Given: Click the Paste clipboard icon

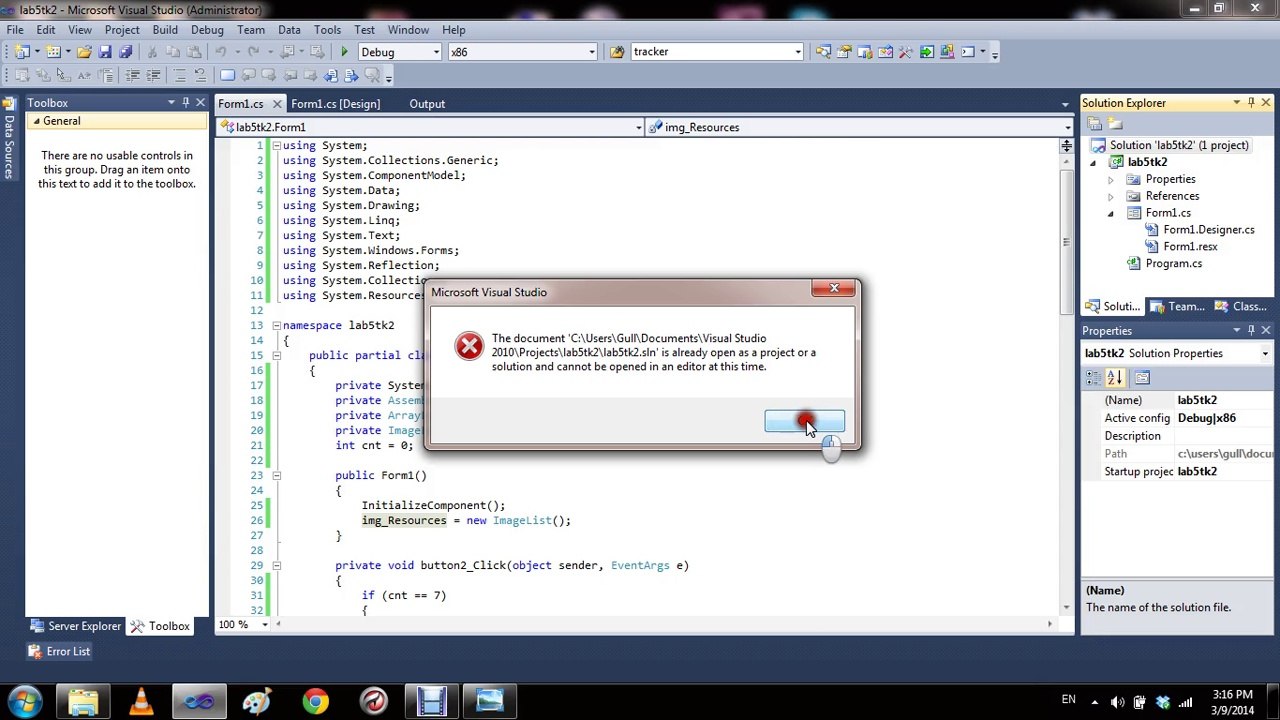Looking at the screenshot, I should [192, 52].
